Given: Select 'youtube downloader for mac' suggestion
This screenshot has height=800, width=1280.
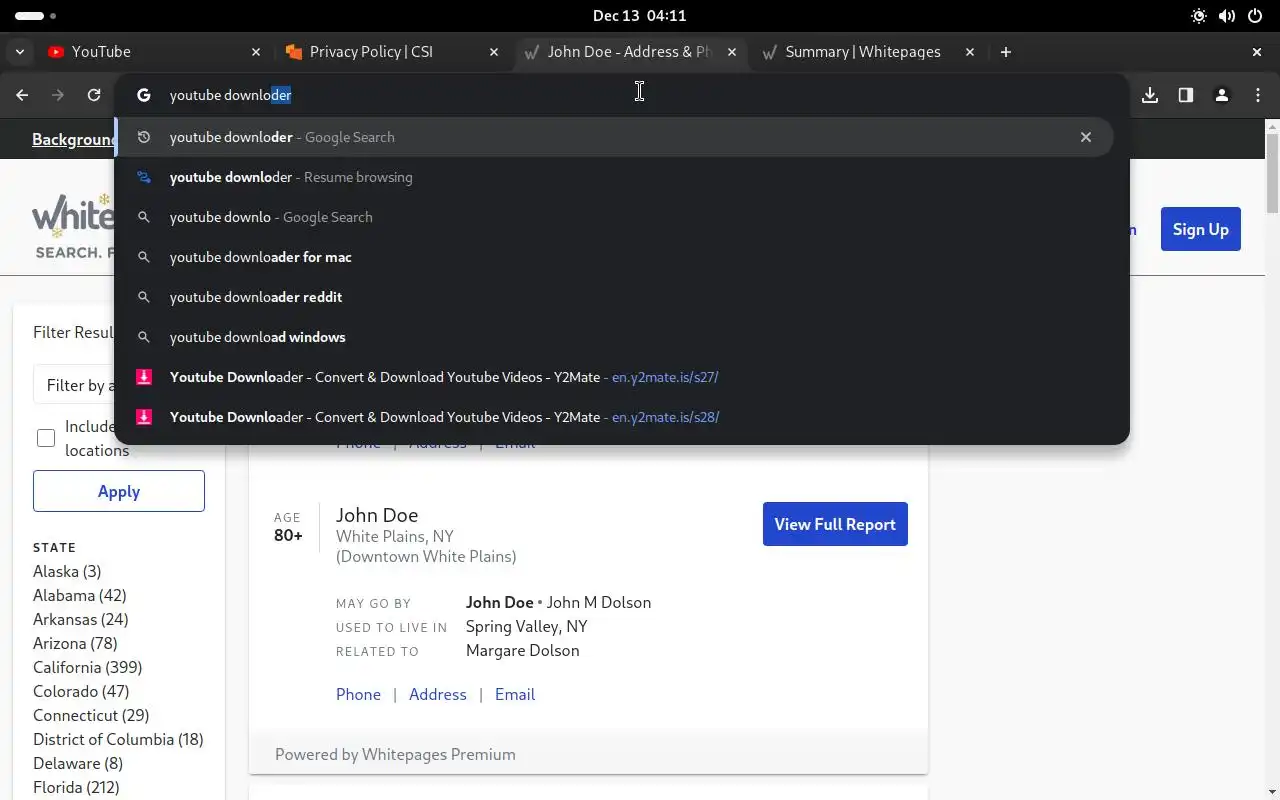Looking at the screenshot, I should (614, 257).
